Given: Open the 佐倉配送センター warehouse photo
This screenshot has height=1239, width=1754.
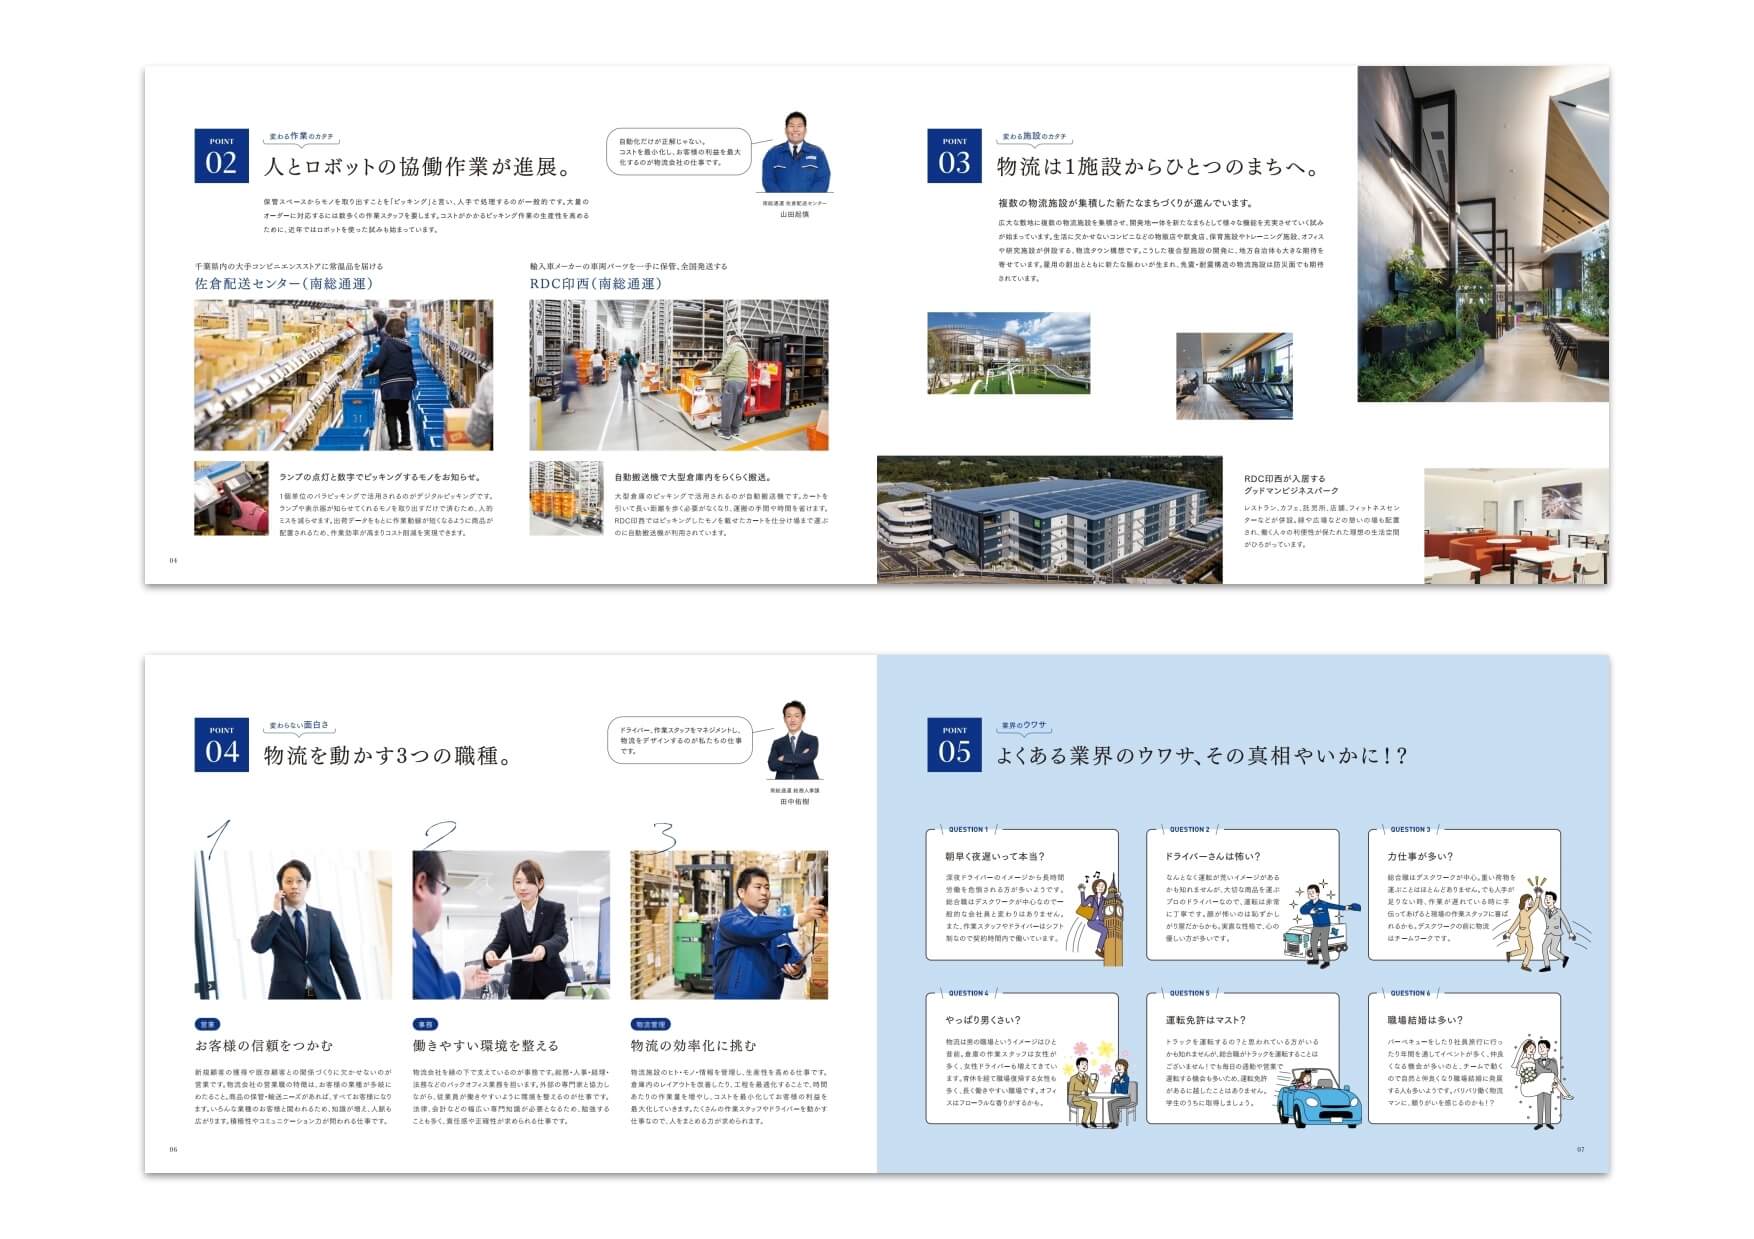Looking at the screenshot, I should coord(343,375).
